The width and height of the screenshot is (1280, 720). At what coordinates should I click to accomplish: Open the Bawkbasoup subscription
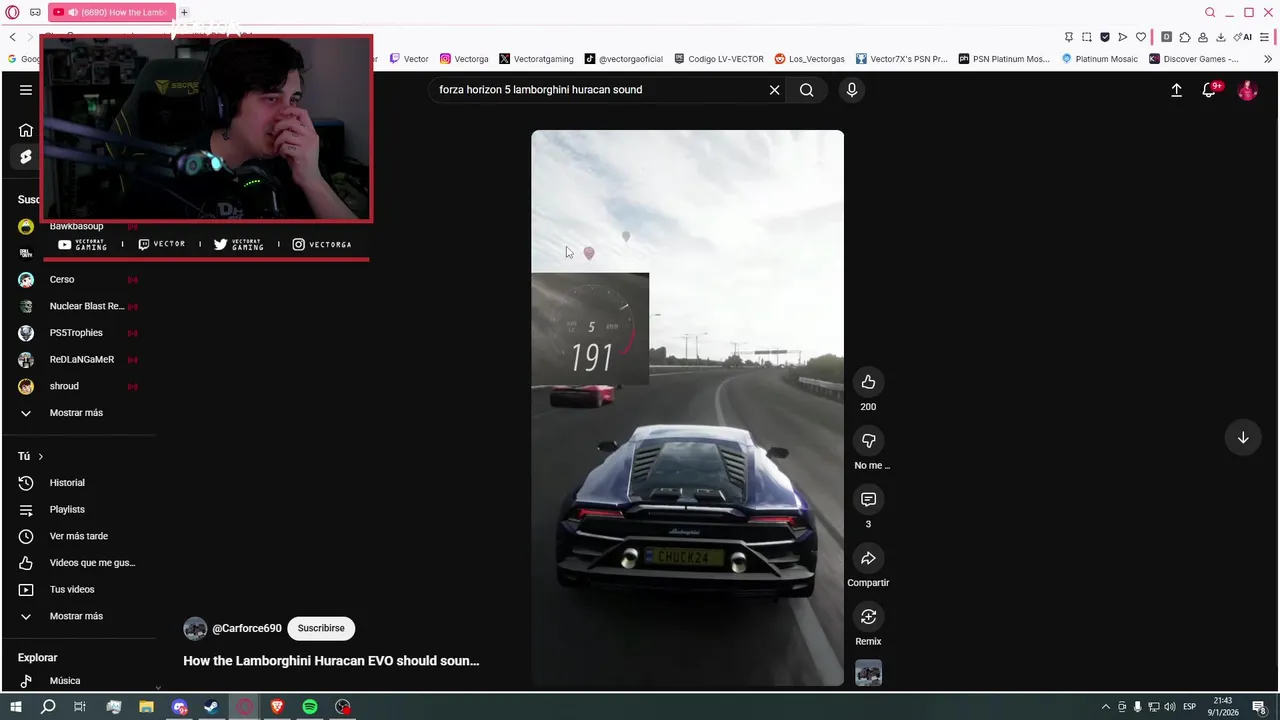point(76,226)
